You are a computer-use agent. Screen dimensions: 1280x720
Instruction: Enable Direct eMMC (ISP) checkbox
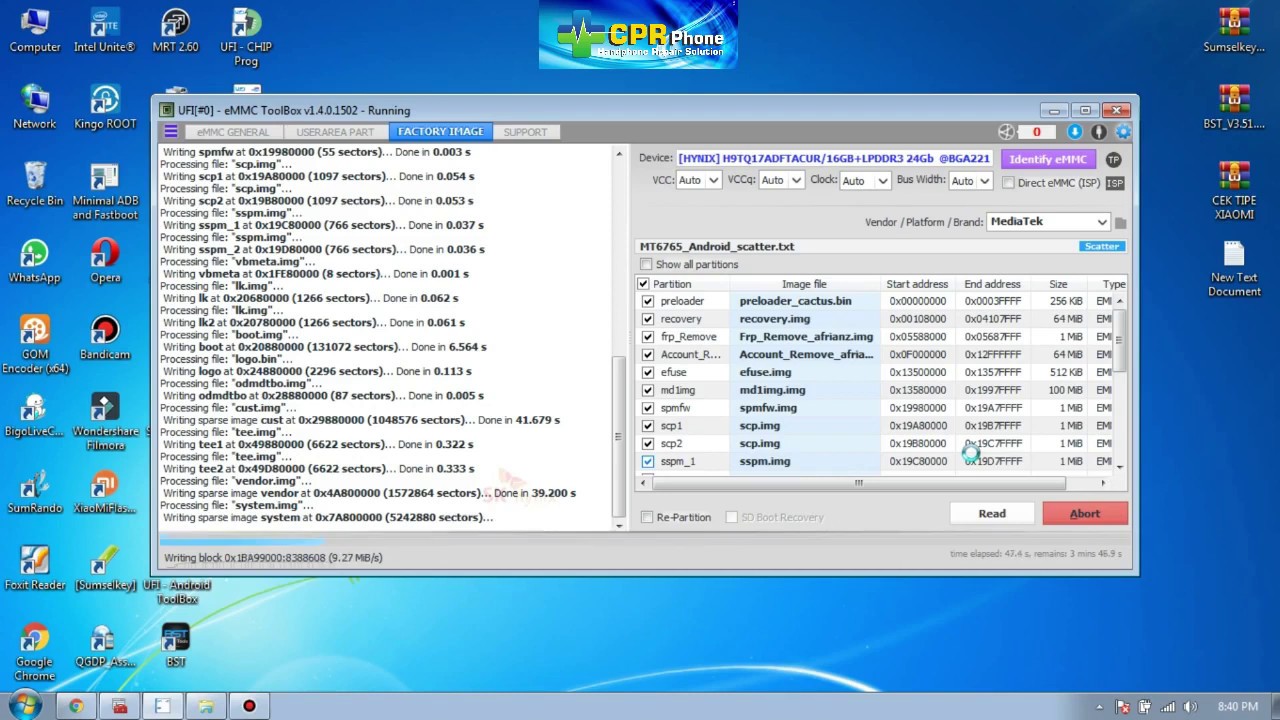pos(1008,183)
